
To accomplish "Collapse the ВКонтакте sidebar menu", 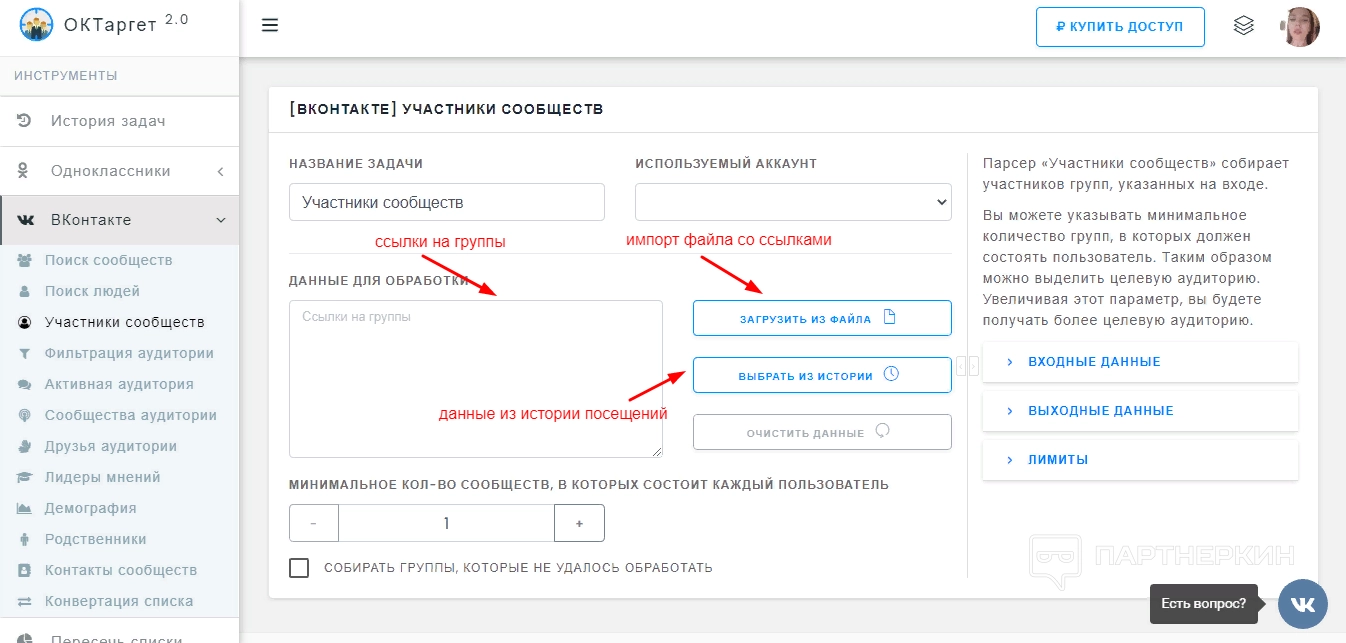I will tap(220, 220).
